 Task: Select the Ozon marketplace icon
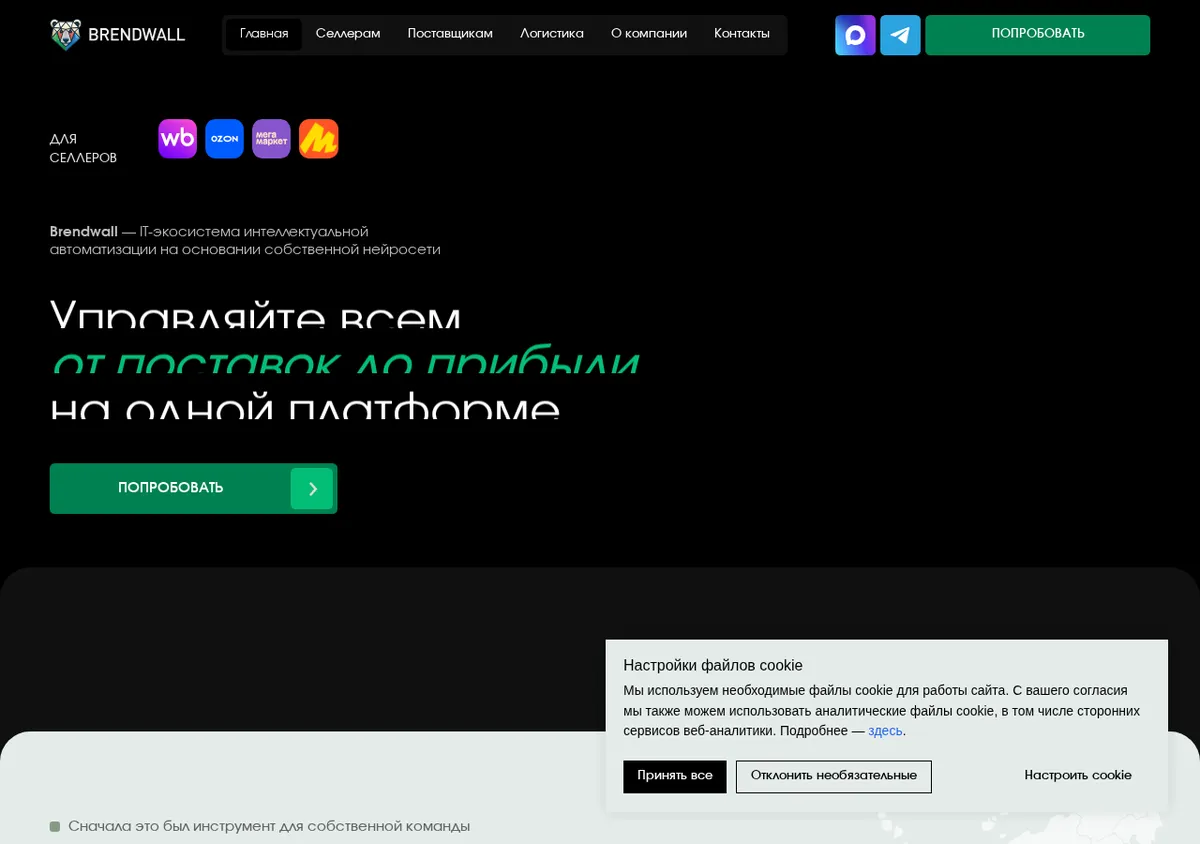click(225, 139)
